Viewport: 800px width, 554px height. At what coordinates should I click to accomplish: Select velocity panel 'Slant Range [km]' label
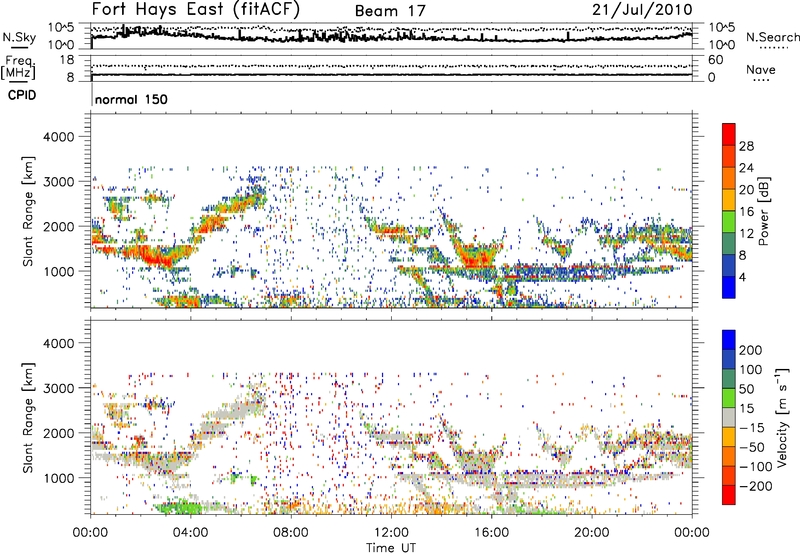[x=28, y=417]
